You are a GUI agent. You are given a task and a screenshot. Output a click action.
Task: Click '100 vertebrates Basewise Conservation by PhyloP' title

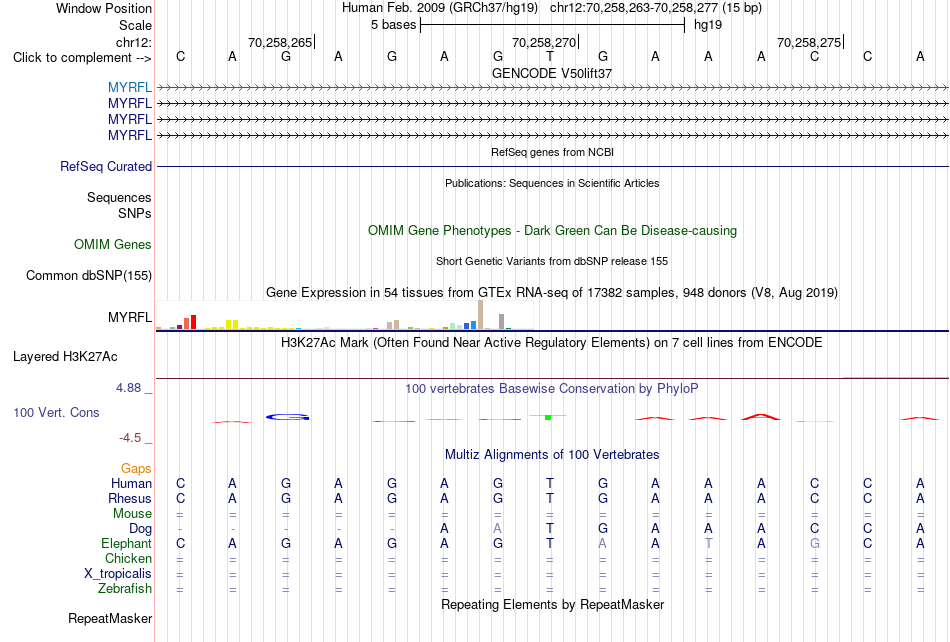coord(552,388)
